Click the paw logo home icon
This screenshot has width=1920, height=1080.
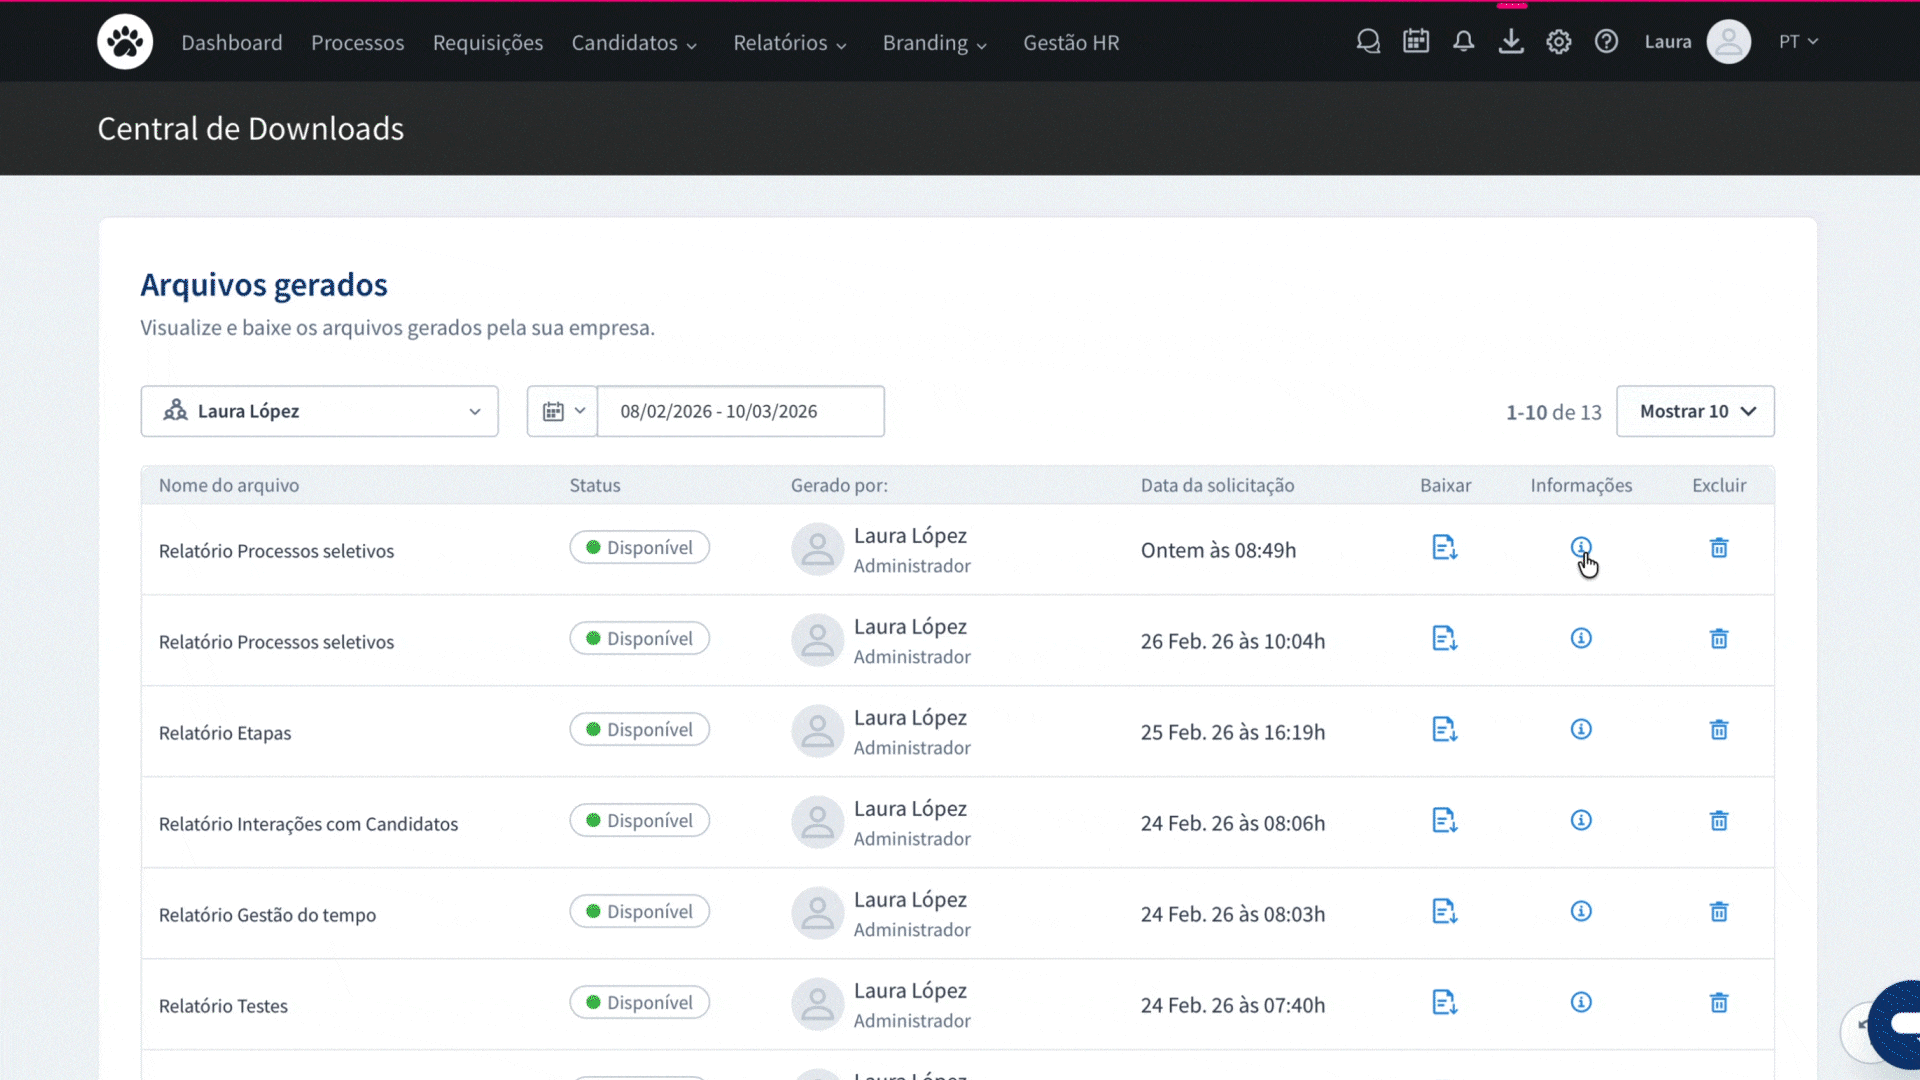click(125, 42)
